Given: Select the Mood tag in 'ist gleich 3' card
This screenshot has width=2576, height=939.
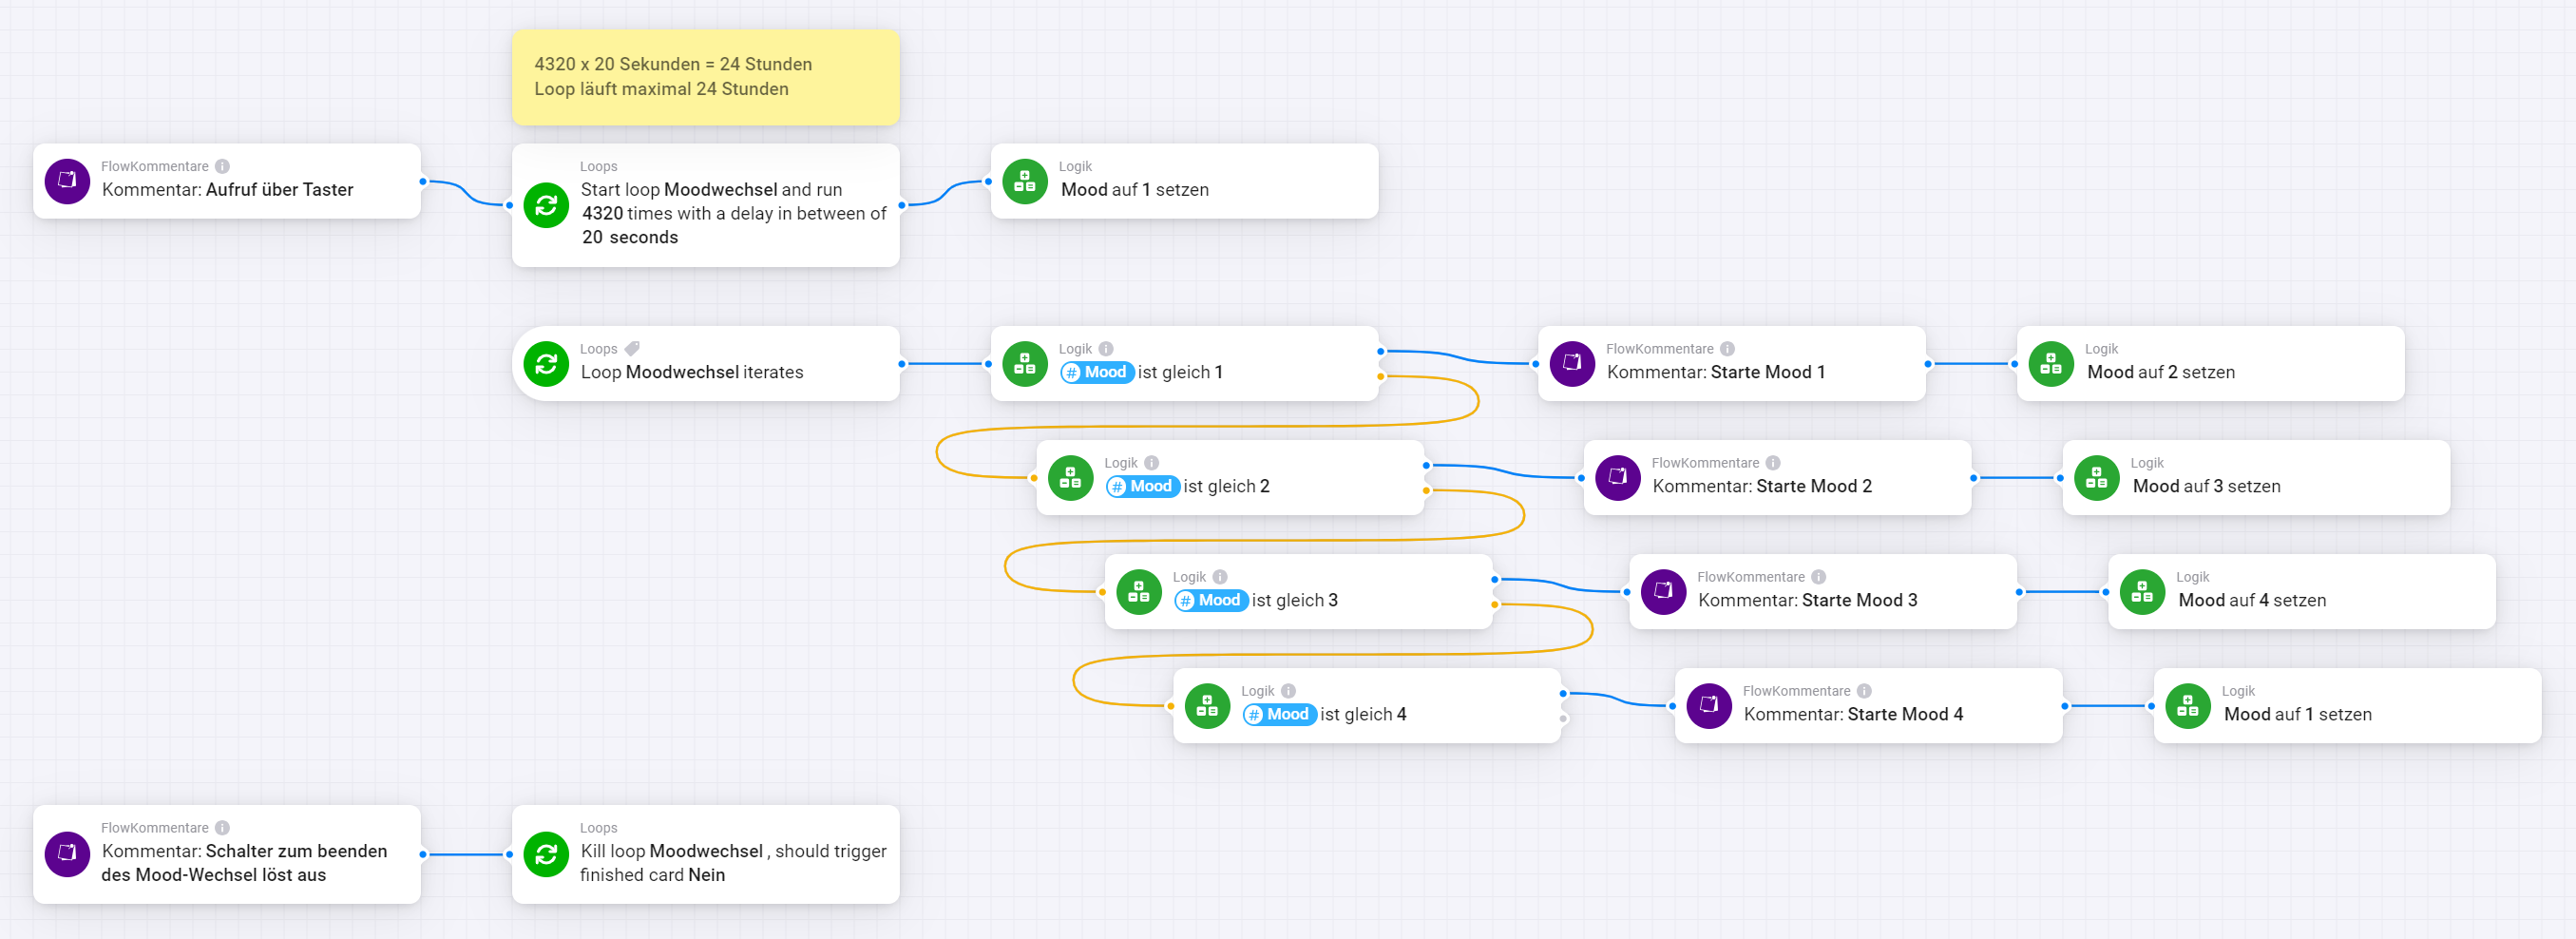Looking at the screenshot, I should pos(1211,601).
